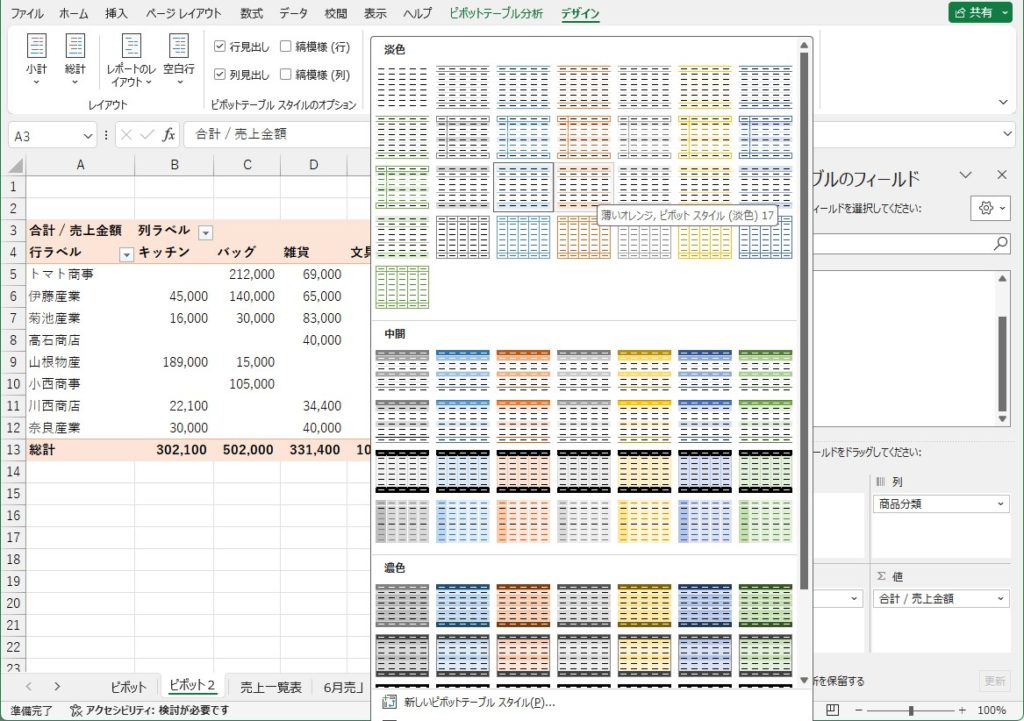The width and height of the screenshot is (1024, 721).
Task: Open the 総計 (Grand Totals) layout menu
Action: [76, 58]
